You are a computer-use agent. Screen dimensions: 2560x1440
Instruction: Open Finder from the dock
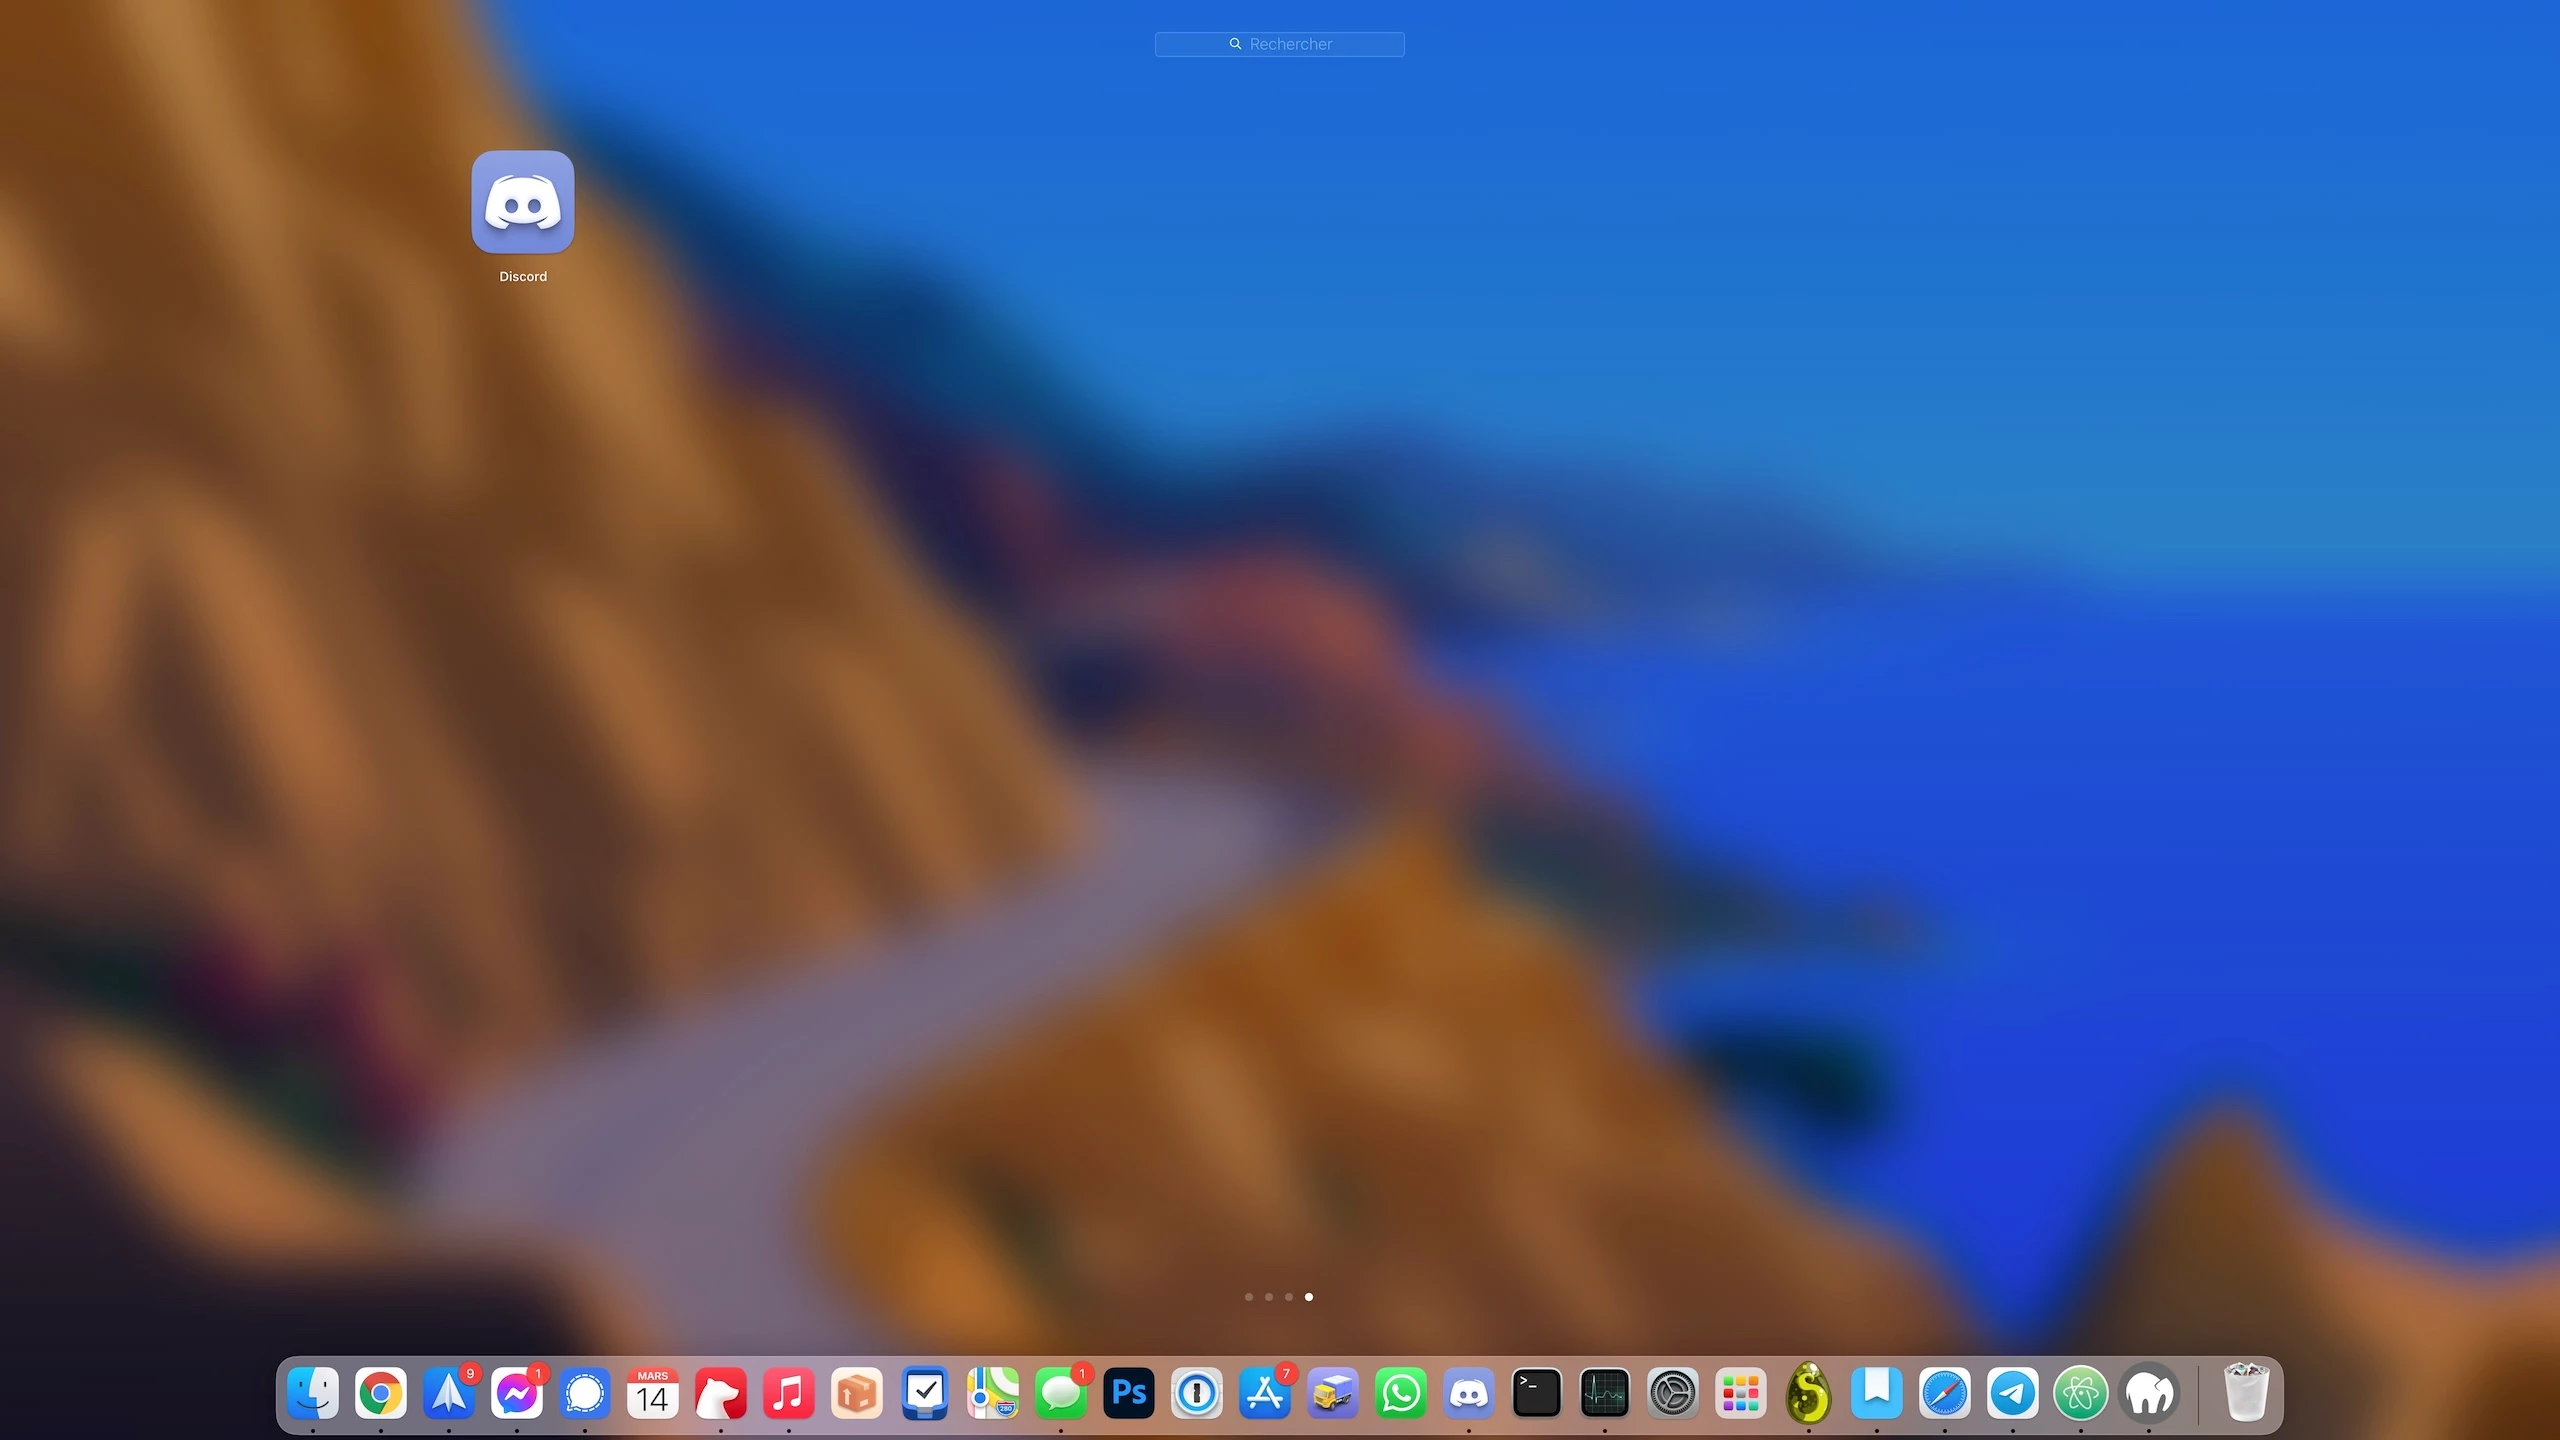(x=313, y=1393)
